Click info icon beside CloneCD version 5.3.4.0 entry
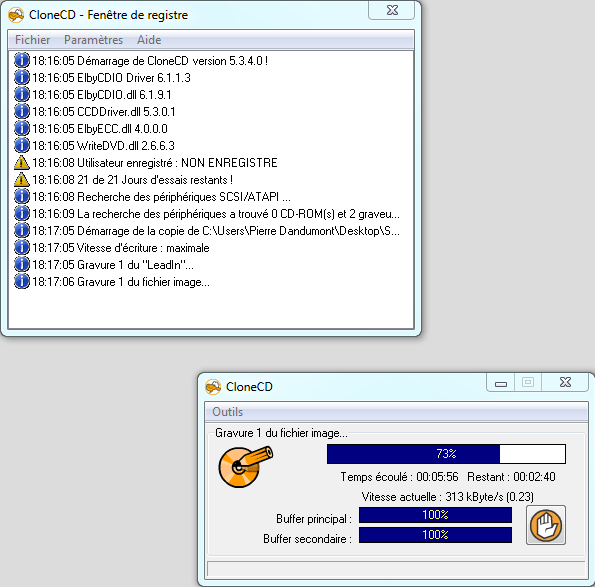The width and height of the screenshot is (595, 587). tap(22, 61)
